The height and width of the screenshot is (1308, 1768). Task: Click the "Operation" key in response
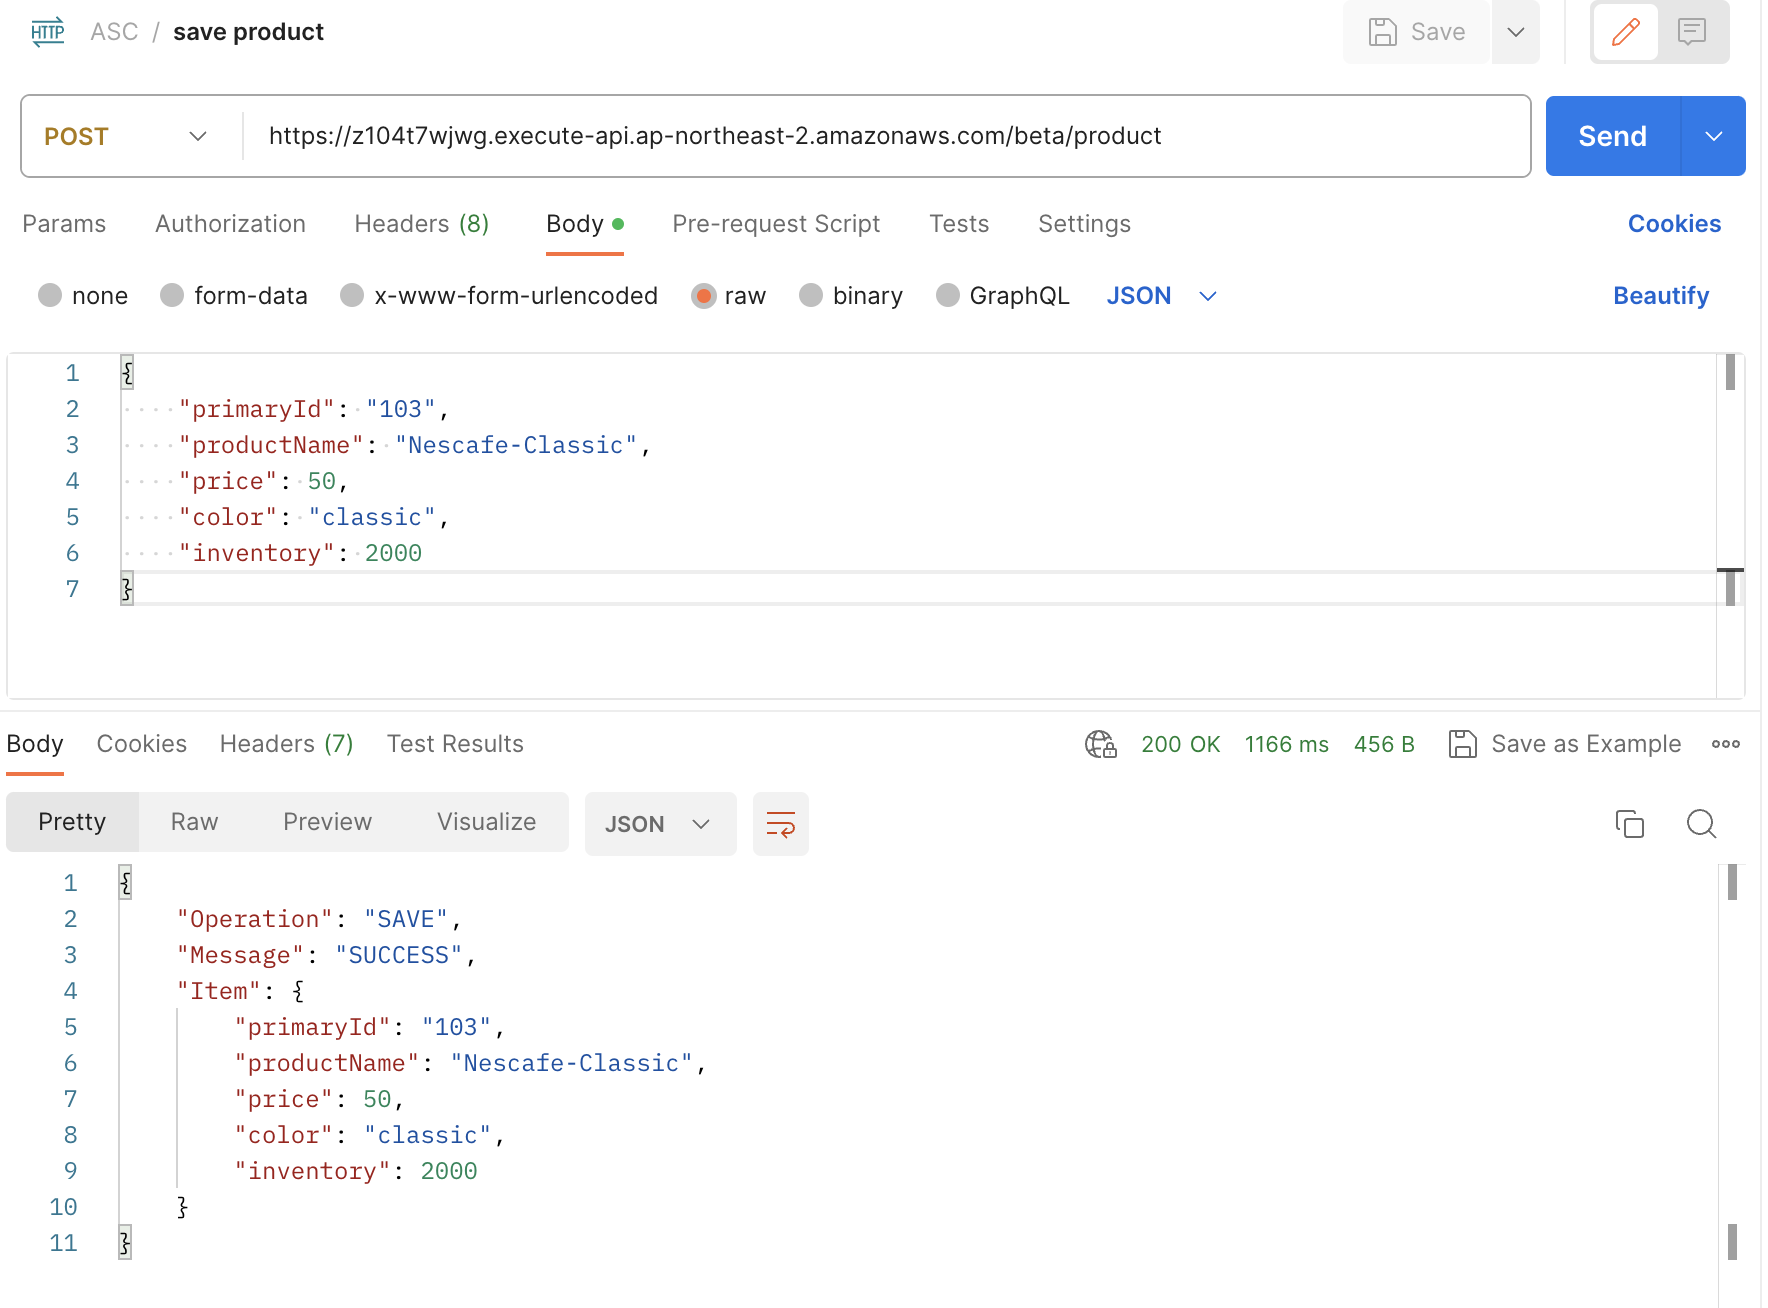tap(255, 919)
